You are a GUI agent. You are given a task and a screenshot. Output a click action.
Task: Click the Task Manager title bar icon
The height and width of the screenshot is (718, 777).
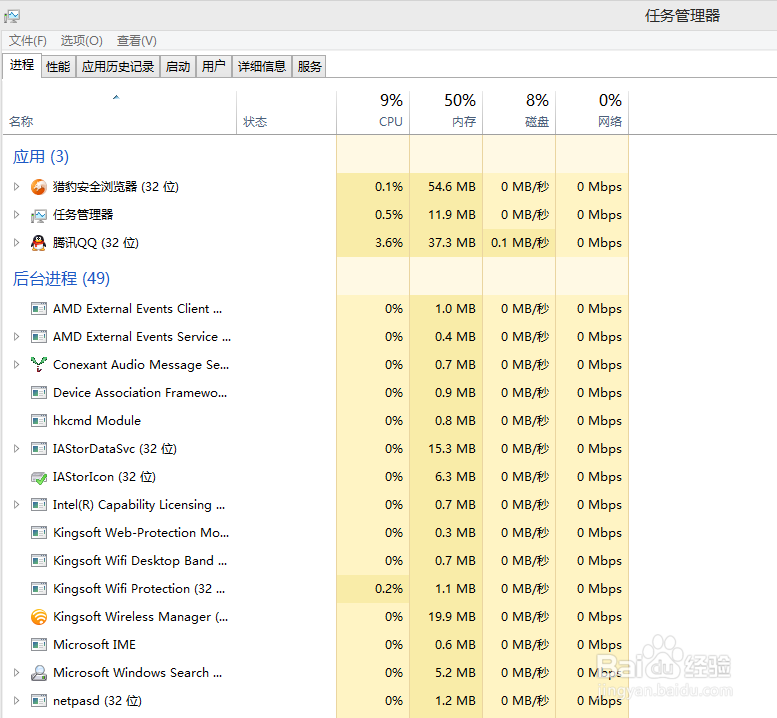(12, 16)
